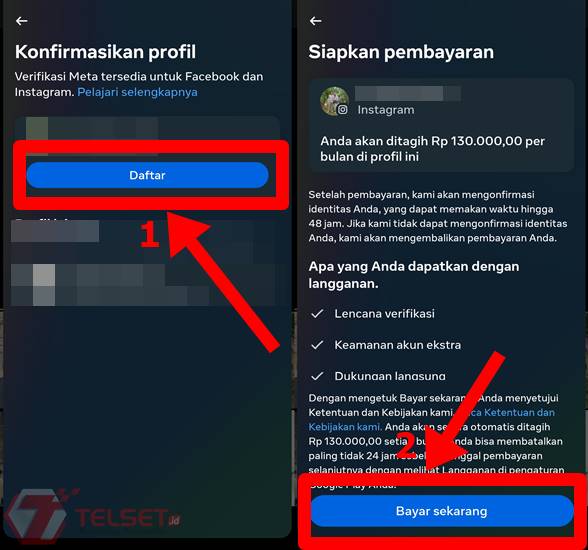This screenshot has width=588, height=550.
Task: Tap the Instagram account label
Action: coord(386,110)
